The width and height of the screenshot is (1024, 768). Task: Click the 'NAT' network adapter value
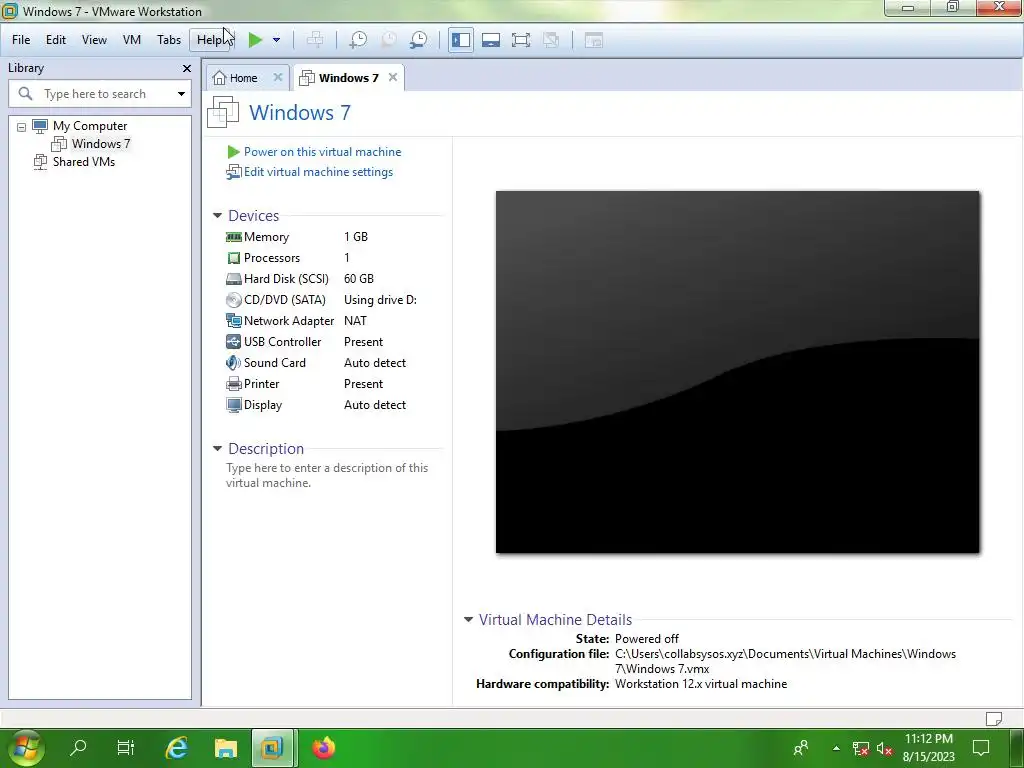pyautogui.click(x=355, y=321)
